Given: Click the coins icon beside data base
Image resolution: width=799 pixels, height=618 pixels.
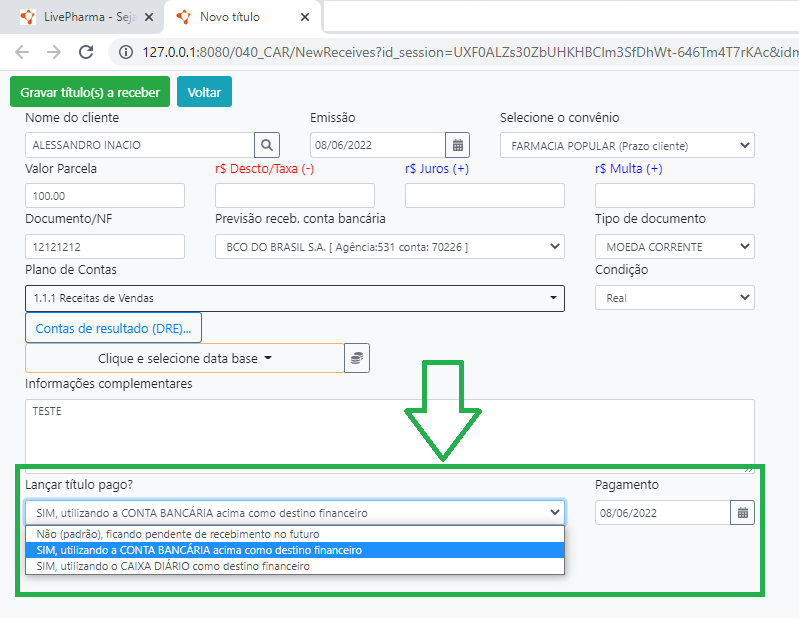Looking at the screenshot, I should [357, 358].
